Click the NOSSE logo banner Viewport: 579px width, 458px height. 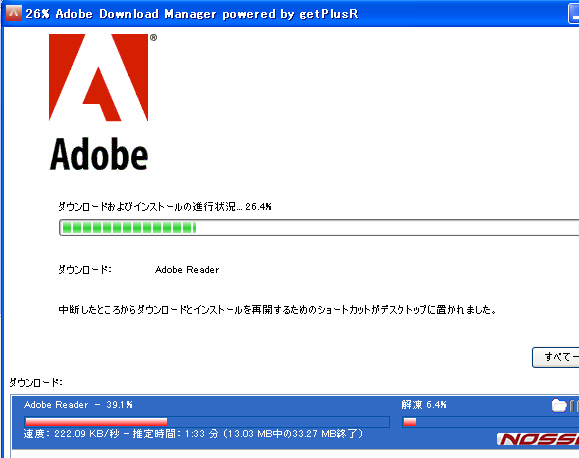[x=538, y=439]
